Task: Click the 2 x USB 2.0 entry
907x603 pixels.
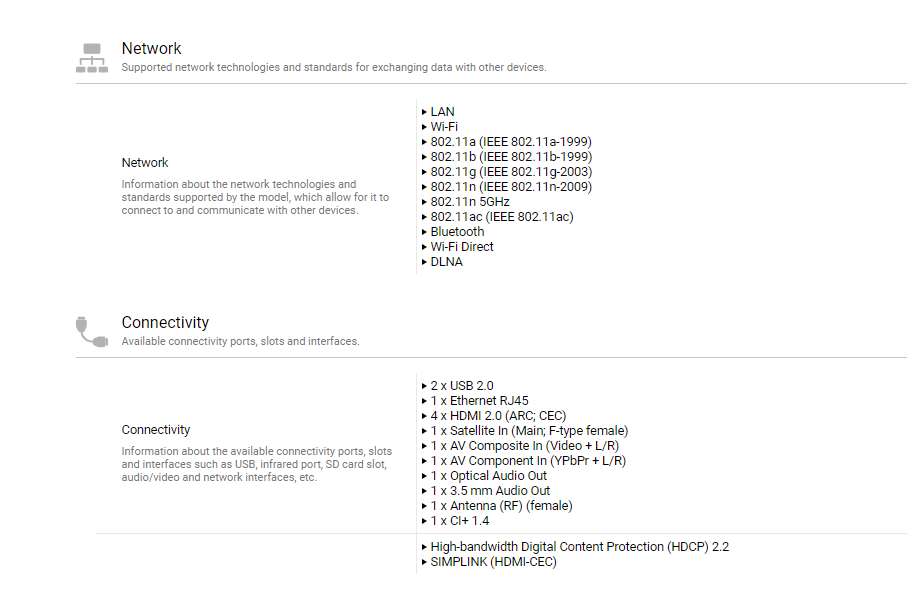Action: click(x=461, y=386)
